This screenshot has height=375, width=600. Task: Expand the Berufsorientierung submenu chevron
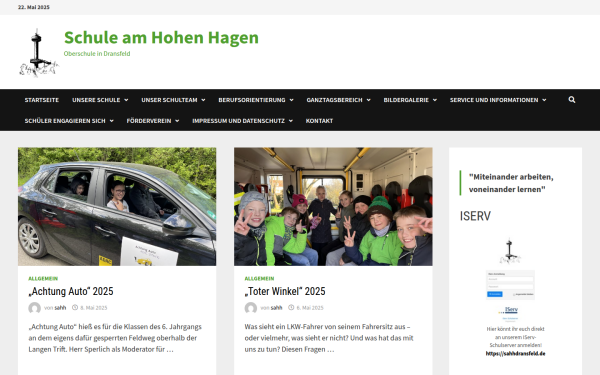(x=292, y=100)
